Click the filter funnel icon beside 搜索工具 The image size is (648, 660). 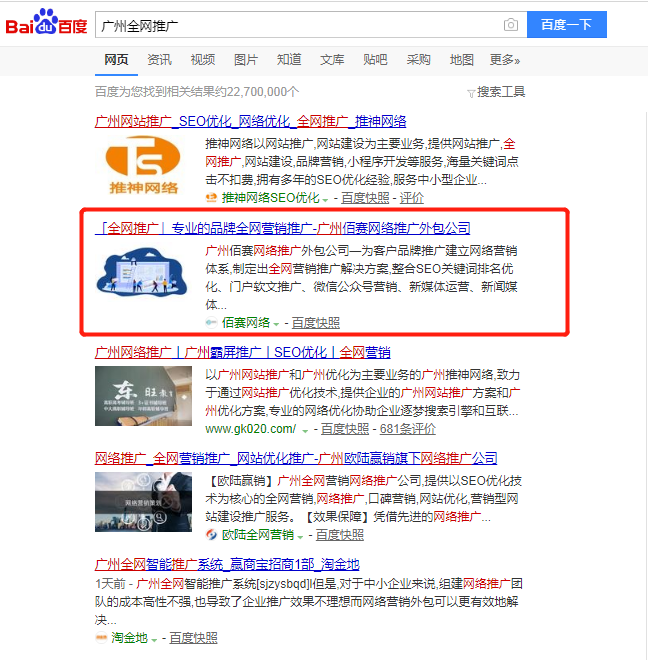pos(471,93)
